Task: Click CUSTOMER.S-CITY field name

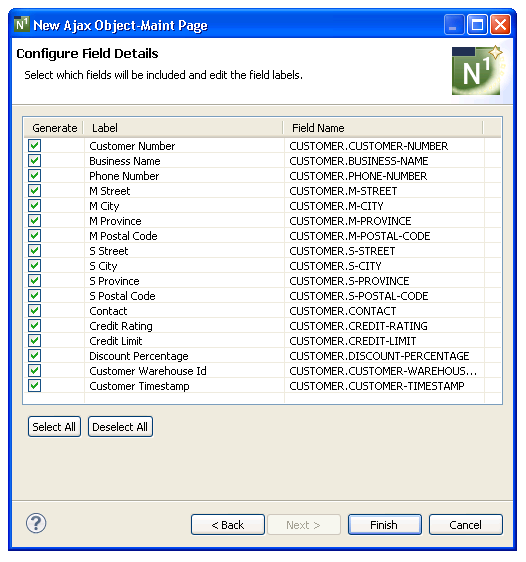Action: [x=335, y=267]
